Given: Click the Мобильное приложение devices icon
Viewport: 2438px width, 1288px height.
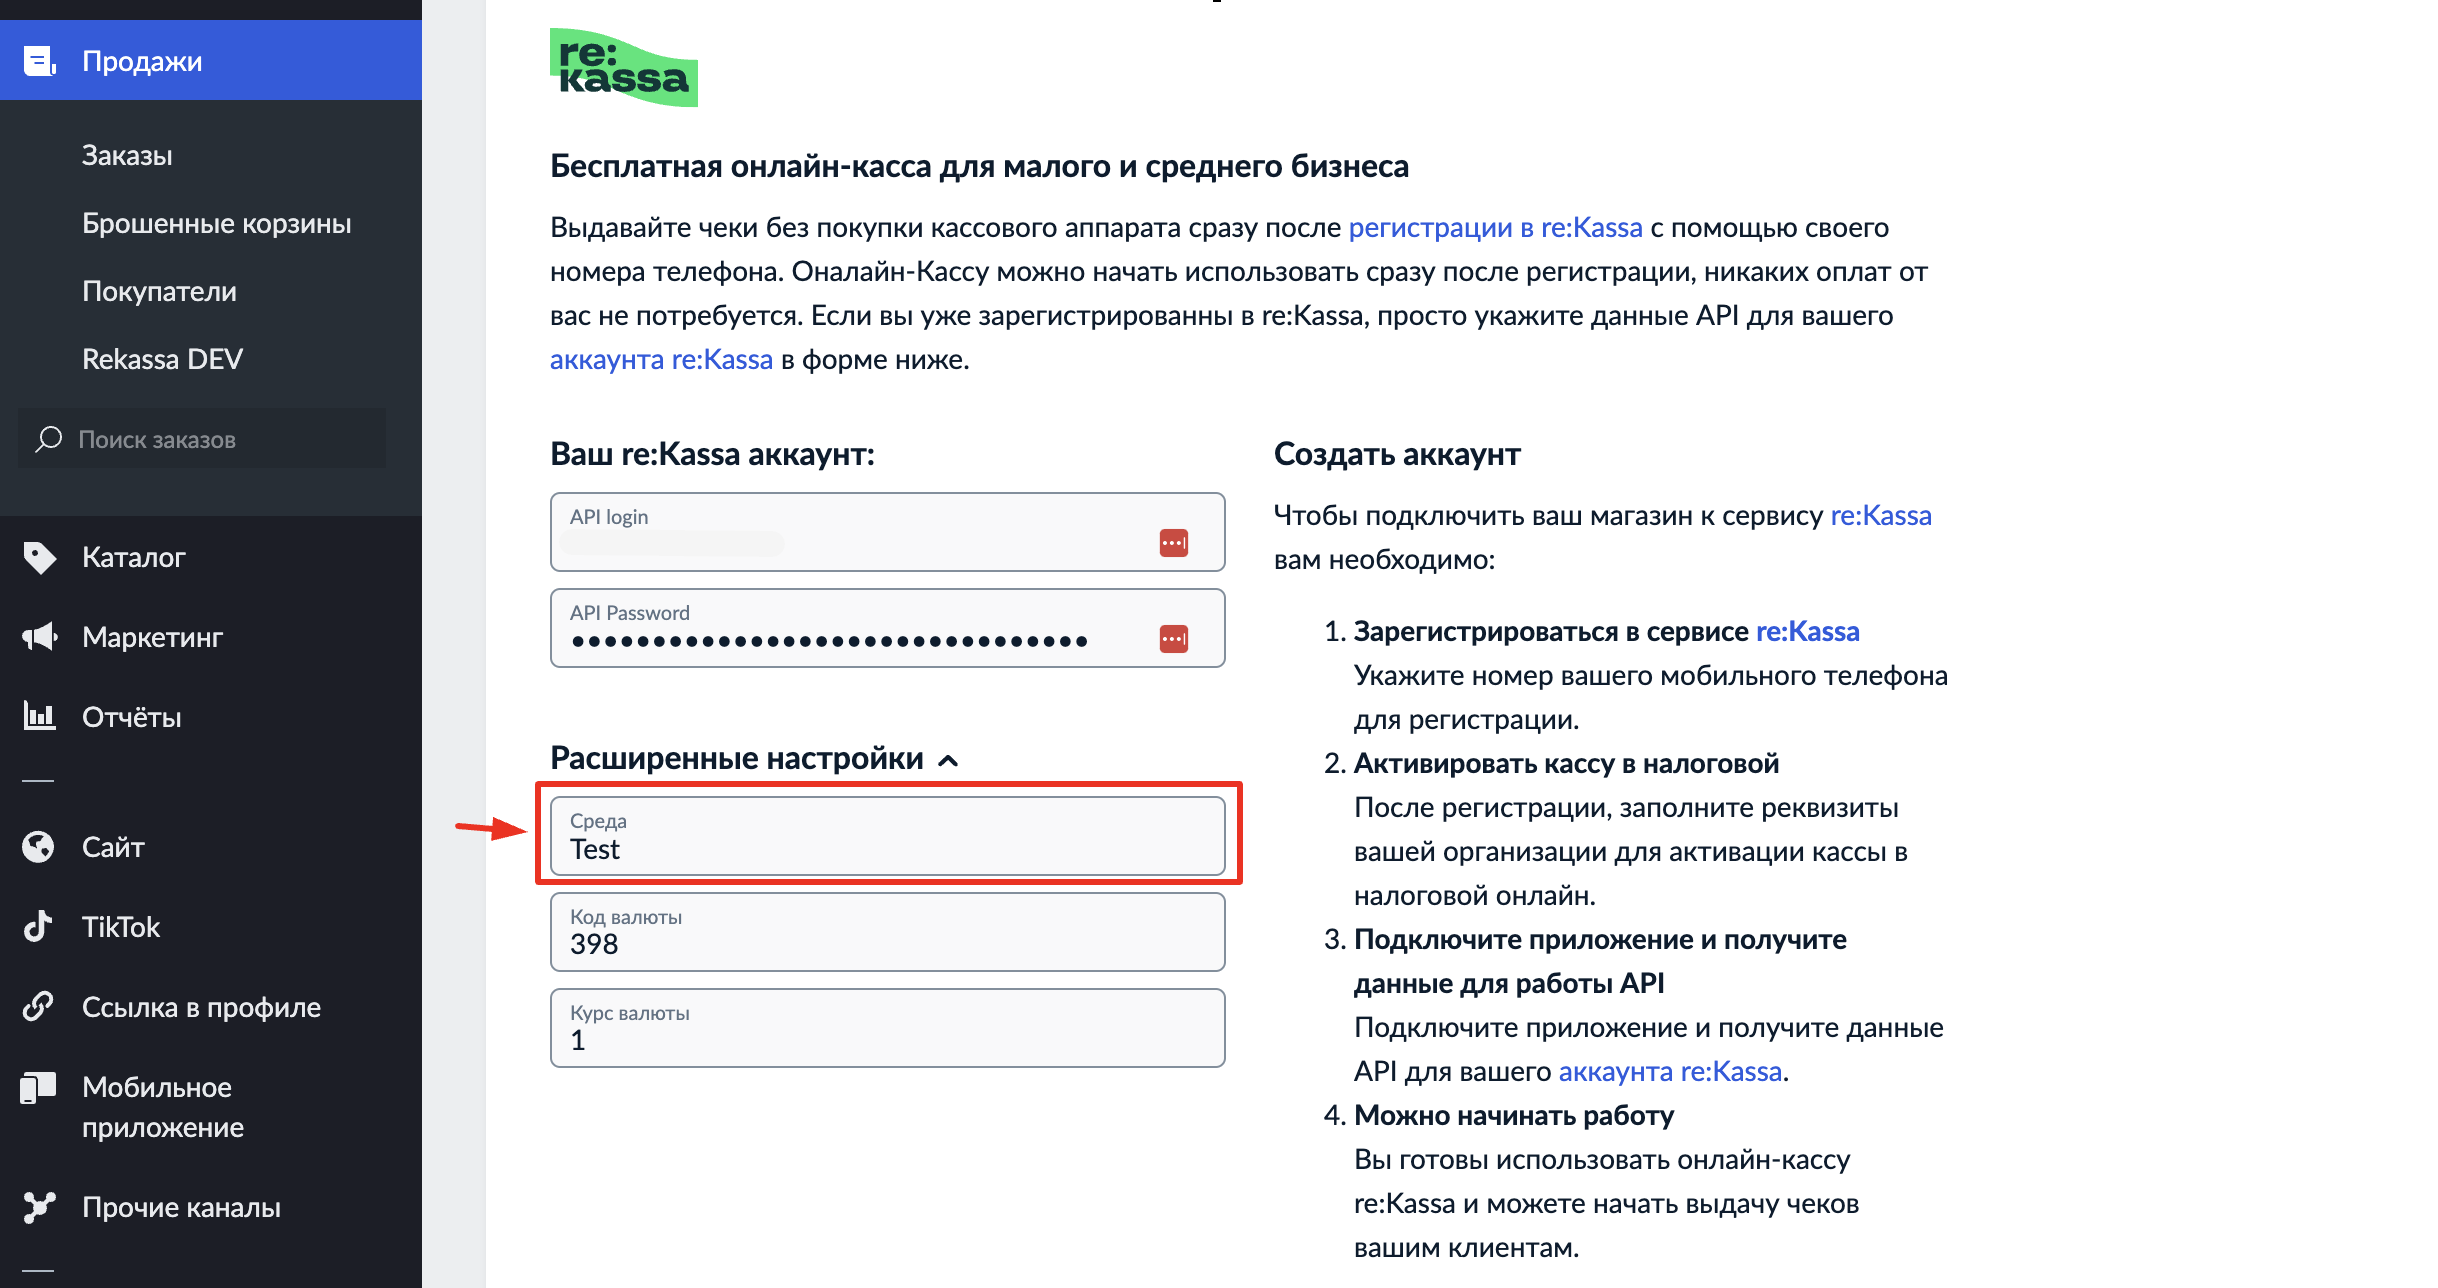Looking at the screenshot, I should [38, 1088].
